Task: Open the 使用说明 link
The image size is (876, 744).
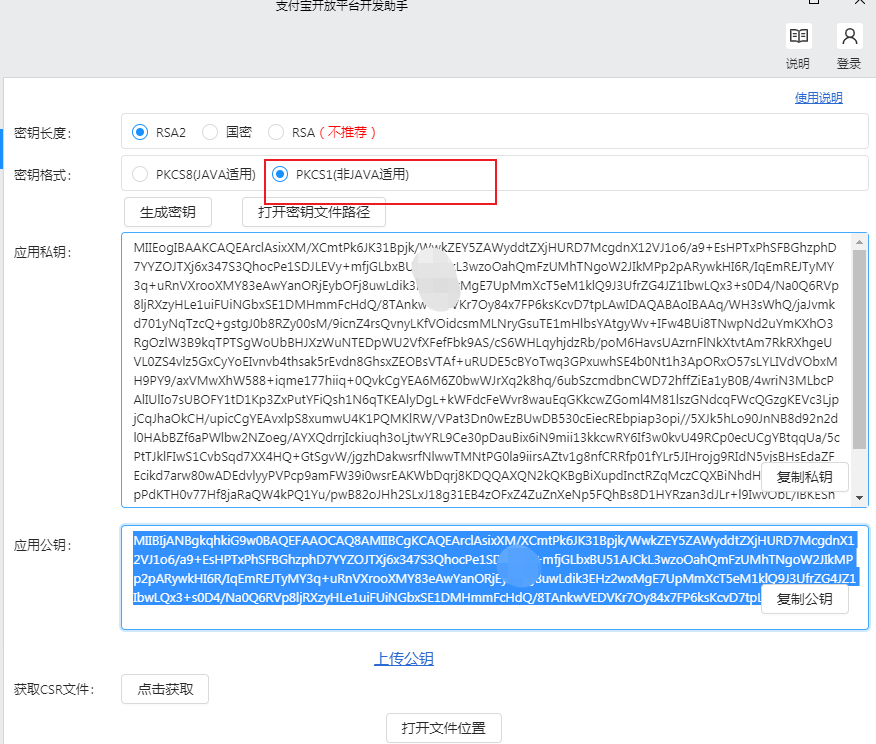Action: [818, 98]
